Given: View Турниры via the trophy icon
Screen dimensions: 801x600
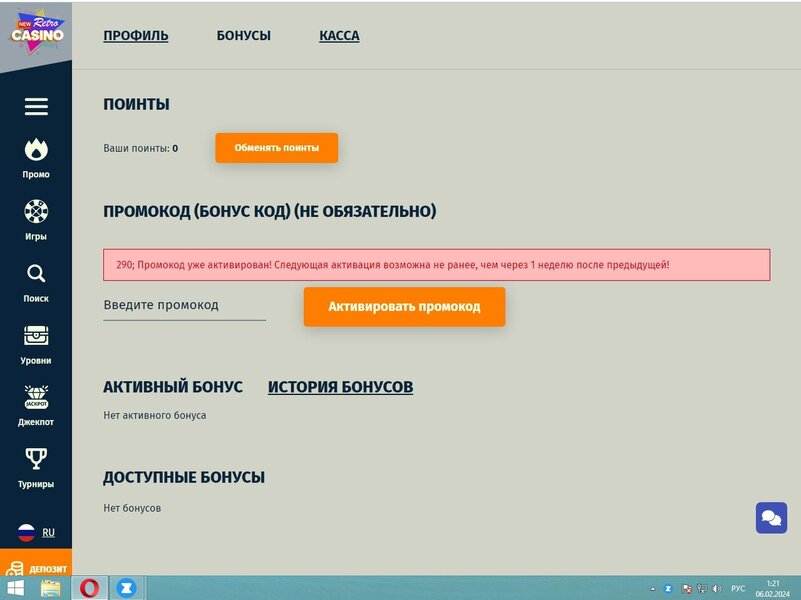Looking at the screenshot, I should click(x=36, y=458).
